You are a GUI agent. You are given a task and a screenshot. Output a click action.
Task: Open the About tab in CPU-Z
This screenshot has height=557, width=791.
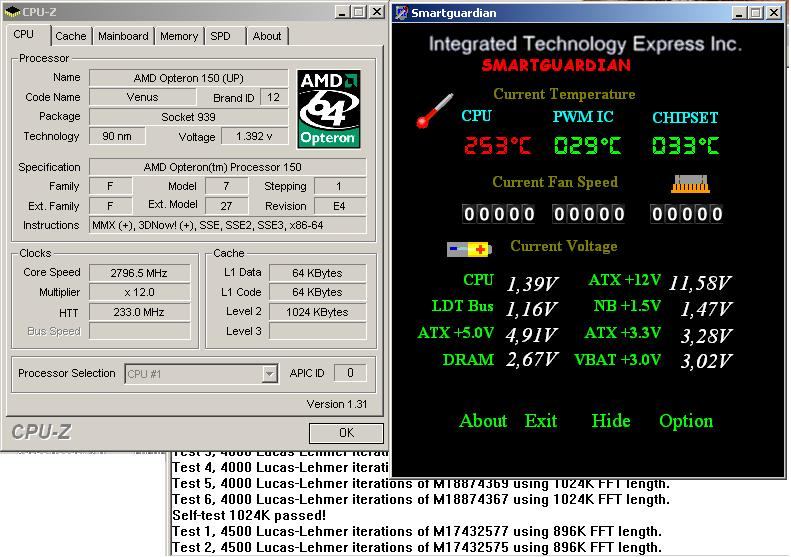[267, 36]
